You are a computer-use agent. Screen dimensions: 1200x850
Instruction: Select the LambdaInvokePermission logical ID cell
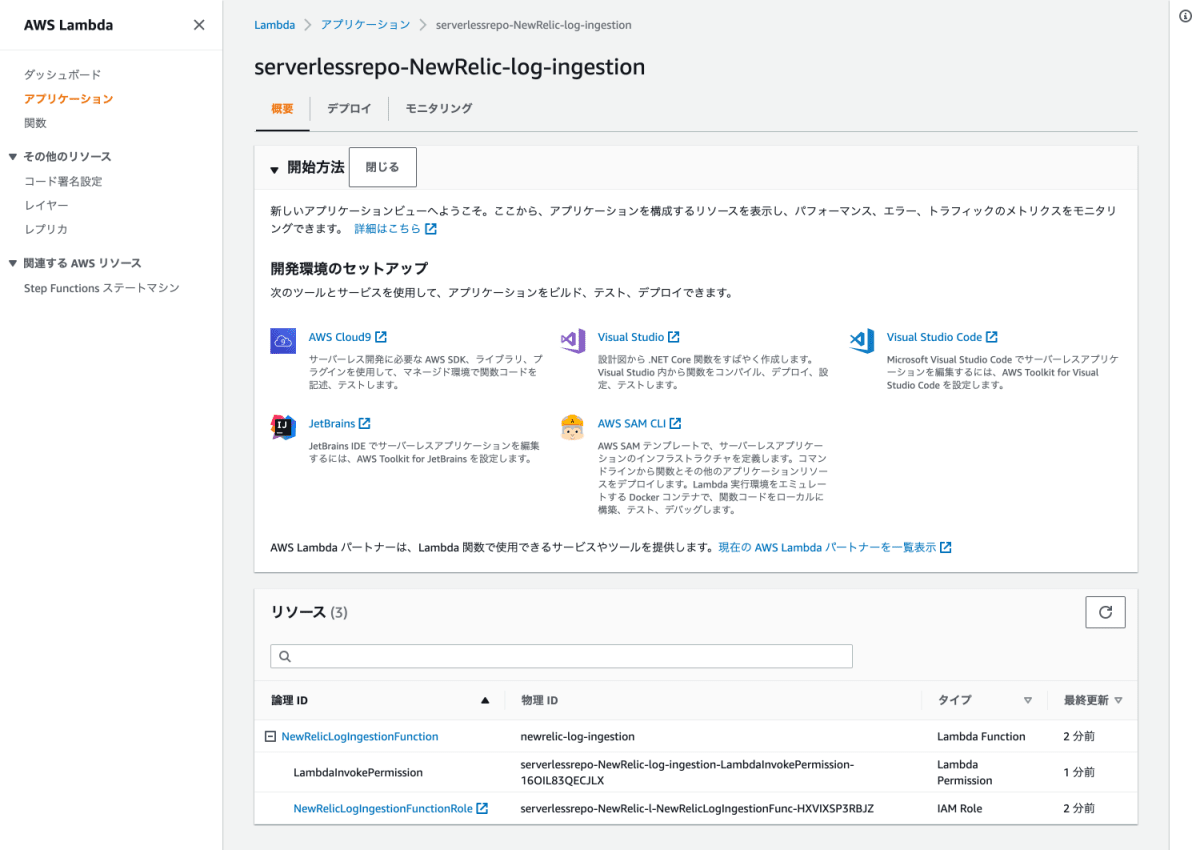358,772
